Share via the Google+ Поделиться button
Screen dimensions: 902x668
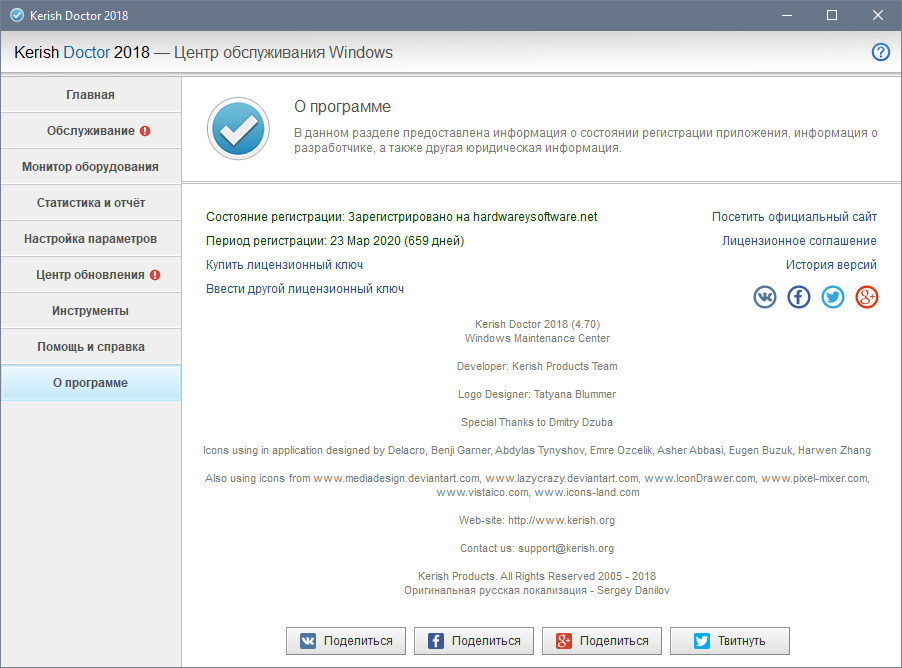[x=602, y=641]
